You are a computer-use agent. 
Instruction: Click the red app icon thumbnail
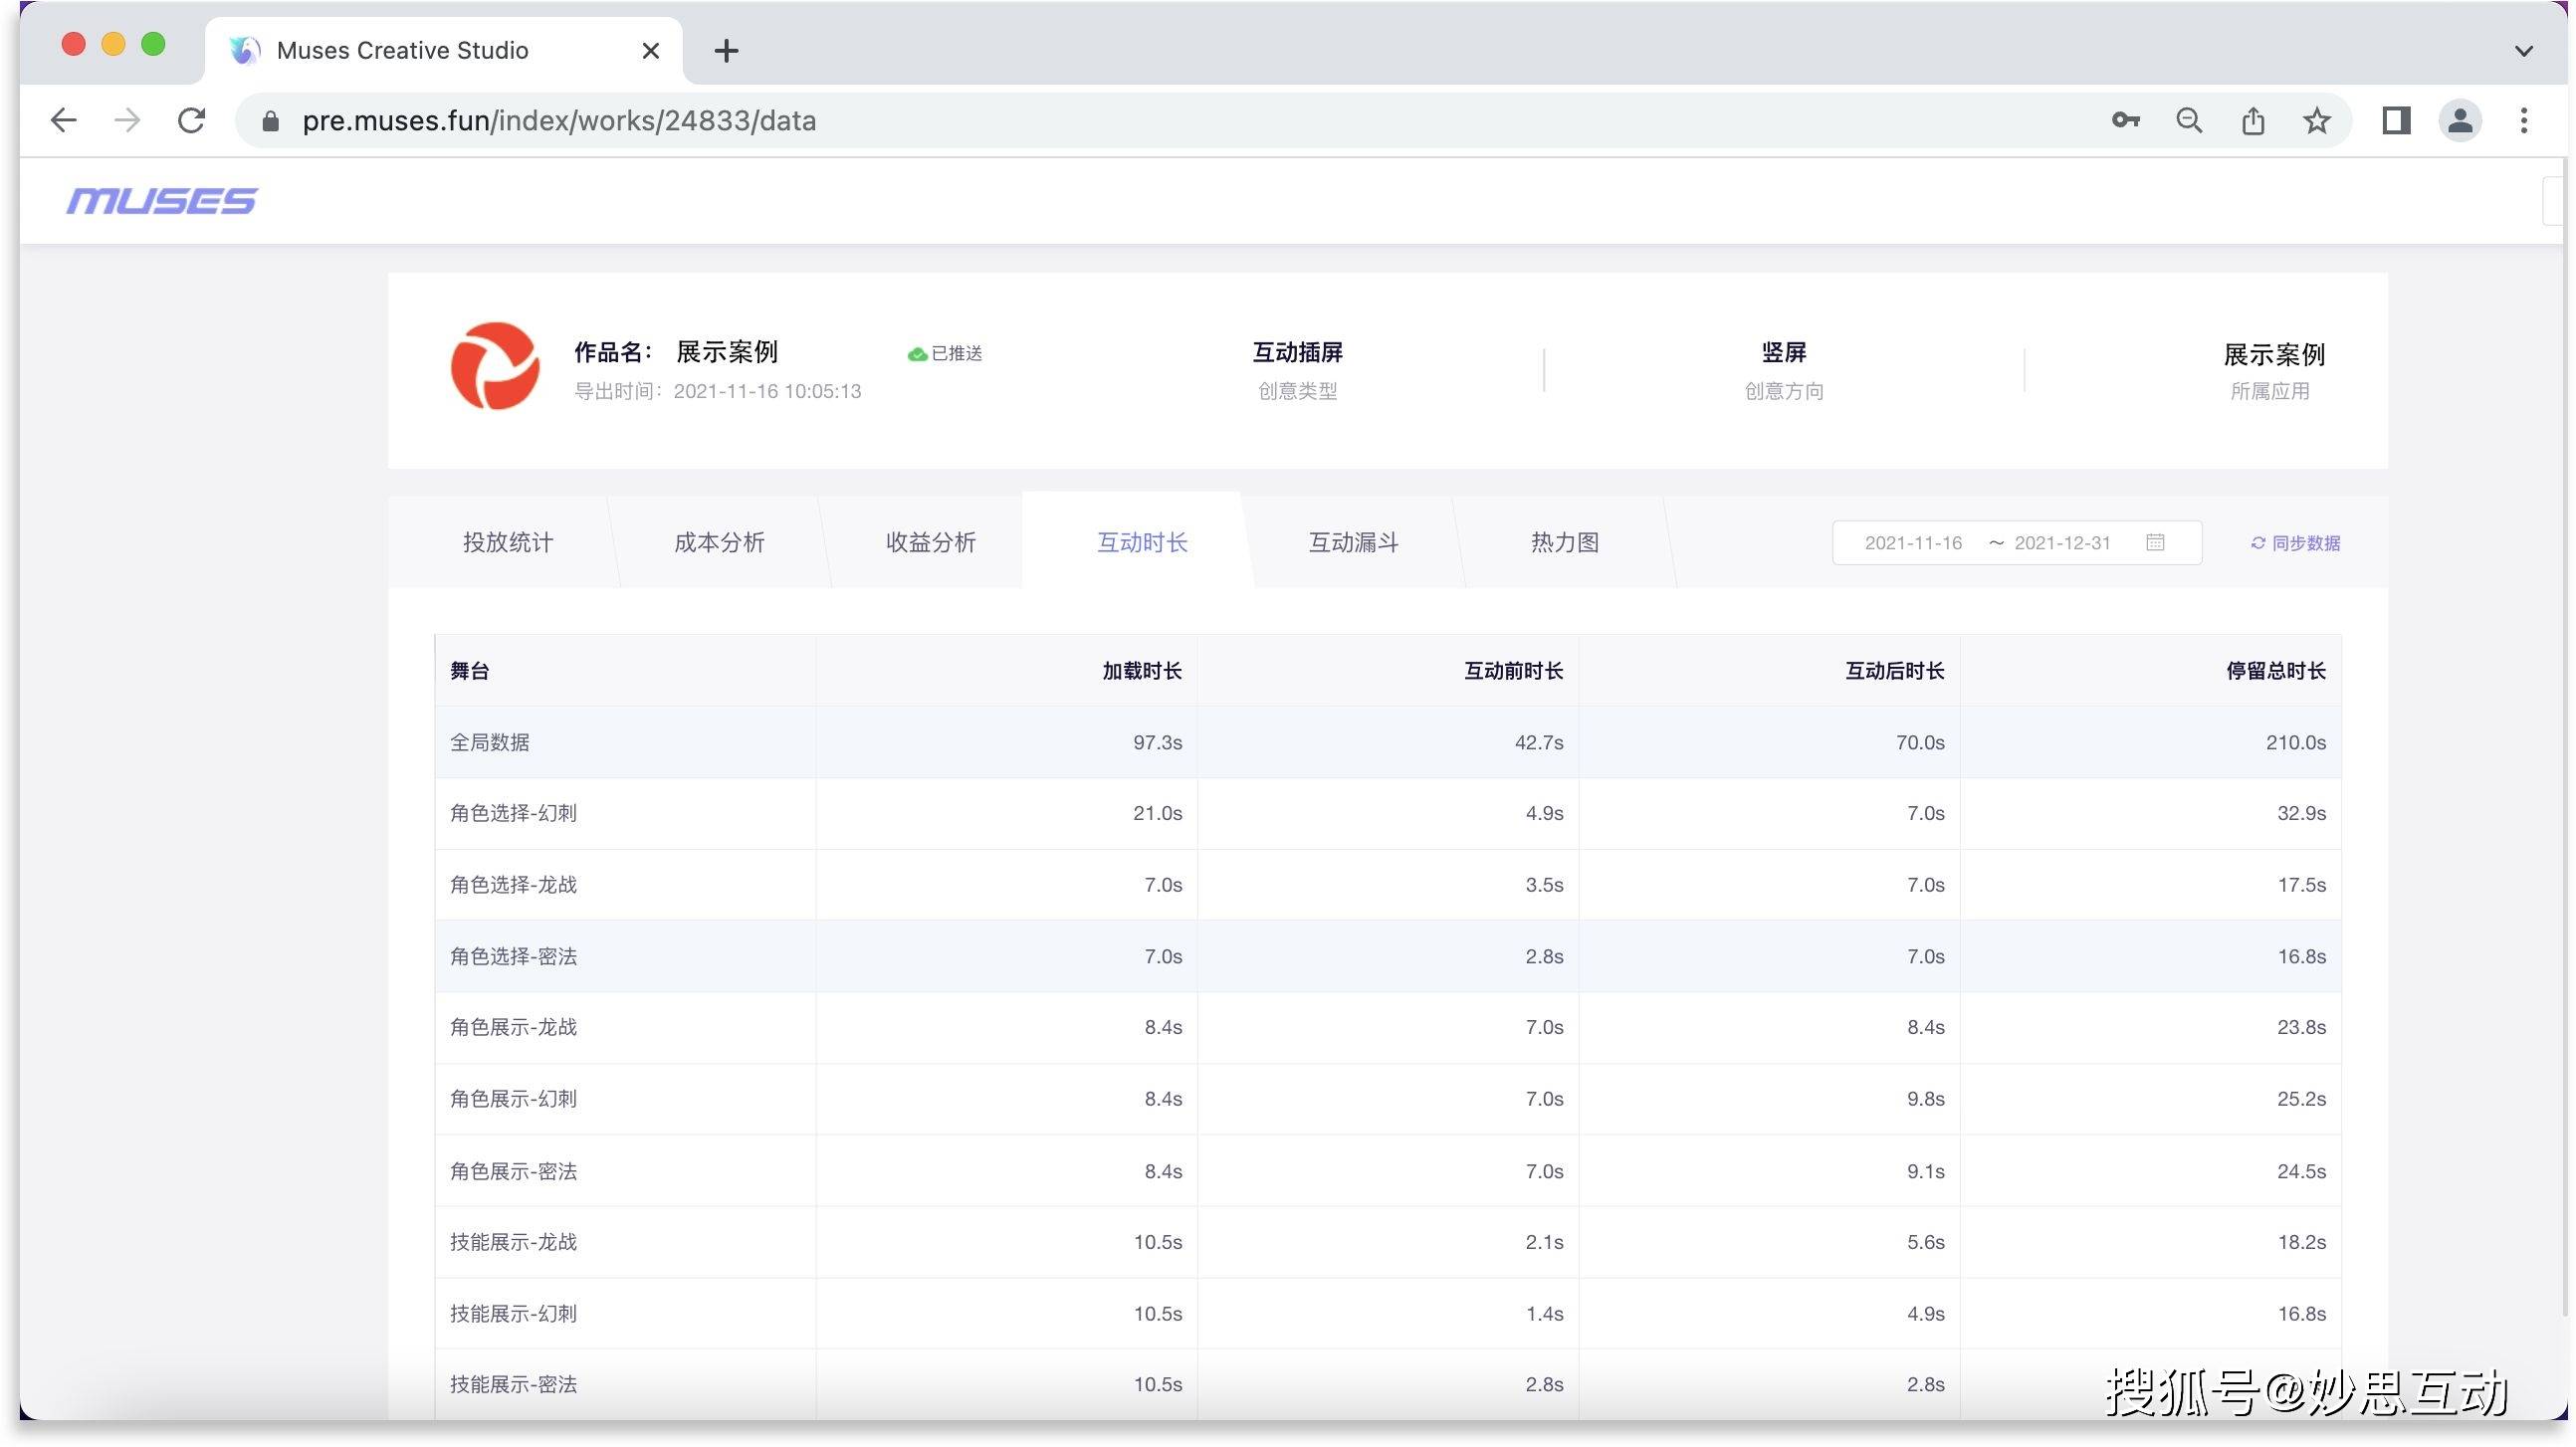[495, 366]
